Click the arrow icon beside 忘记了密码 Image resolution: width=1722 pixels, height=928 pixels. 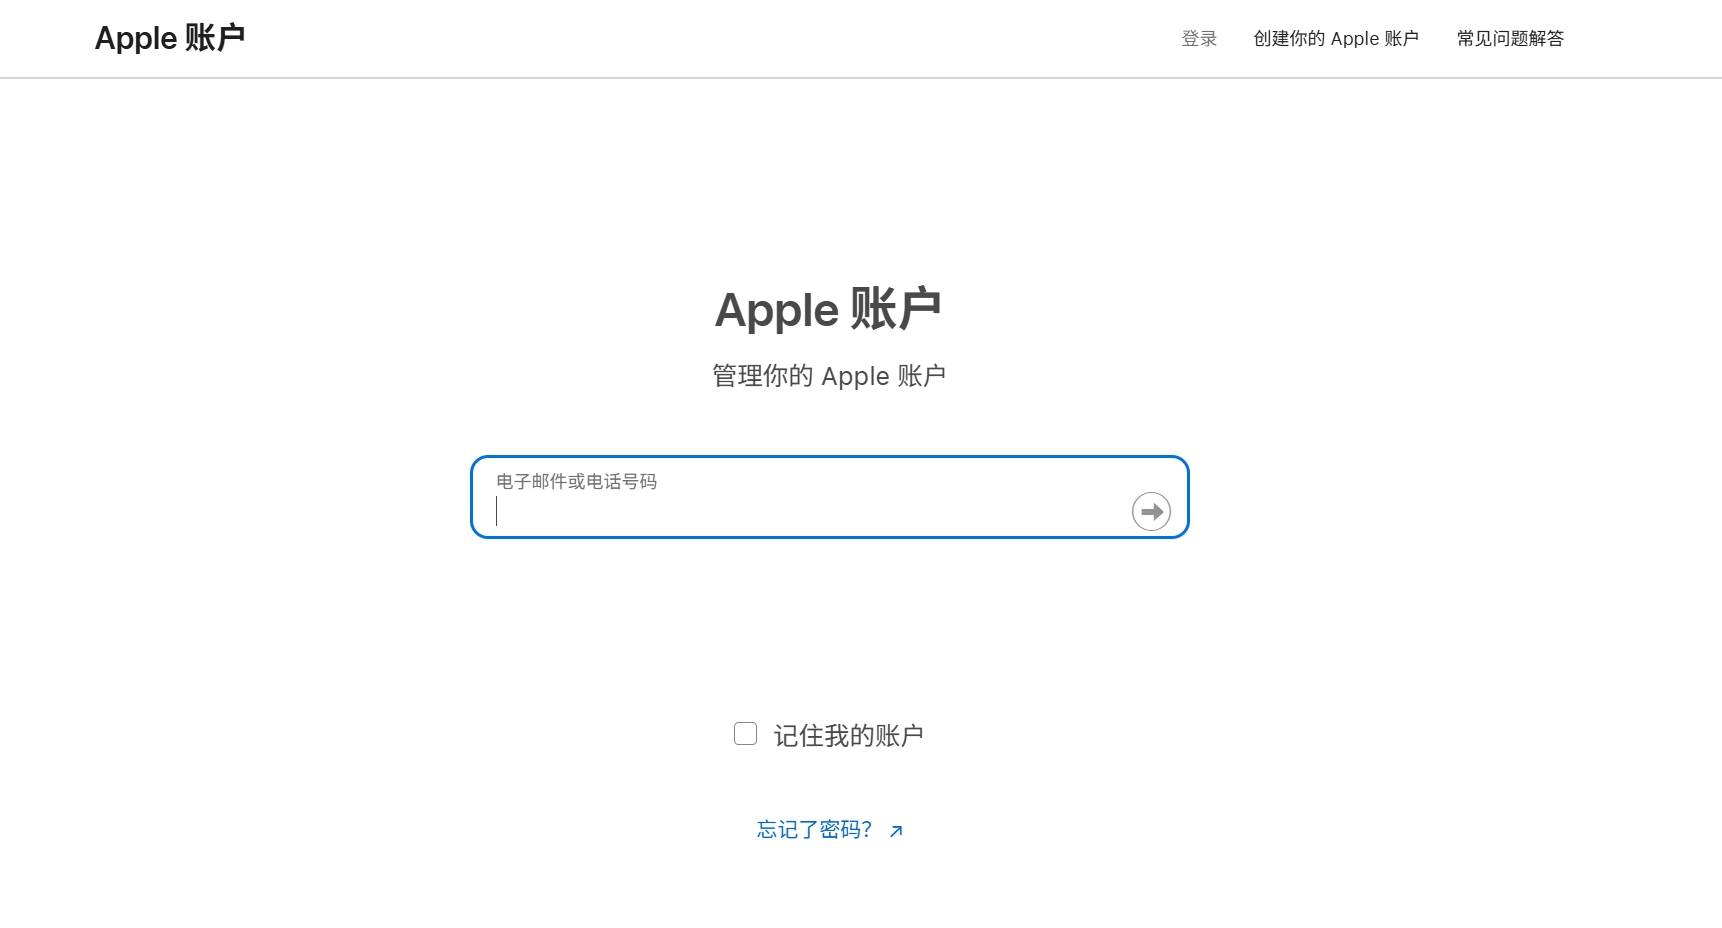tap(896, 831)
